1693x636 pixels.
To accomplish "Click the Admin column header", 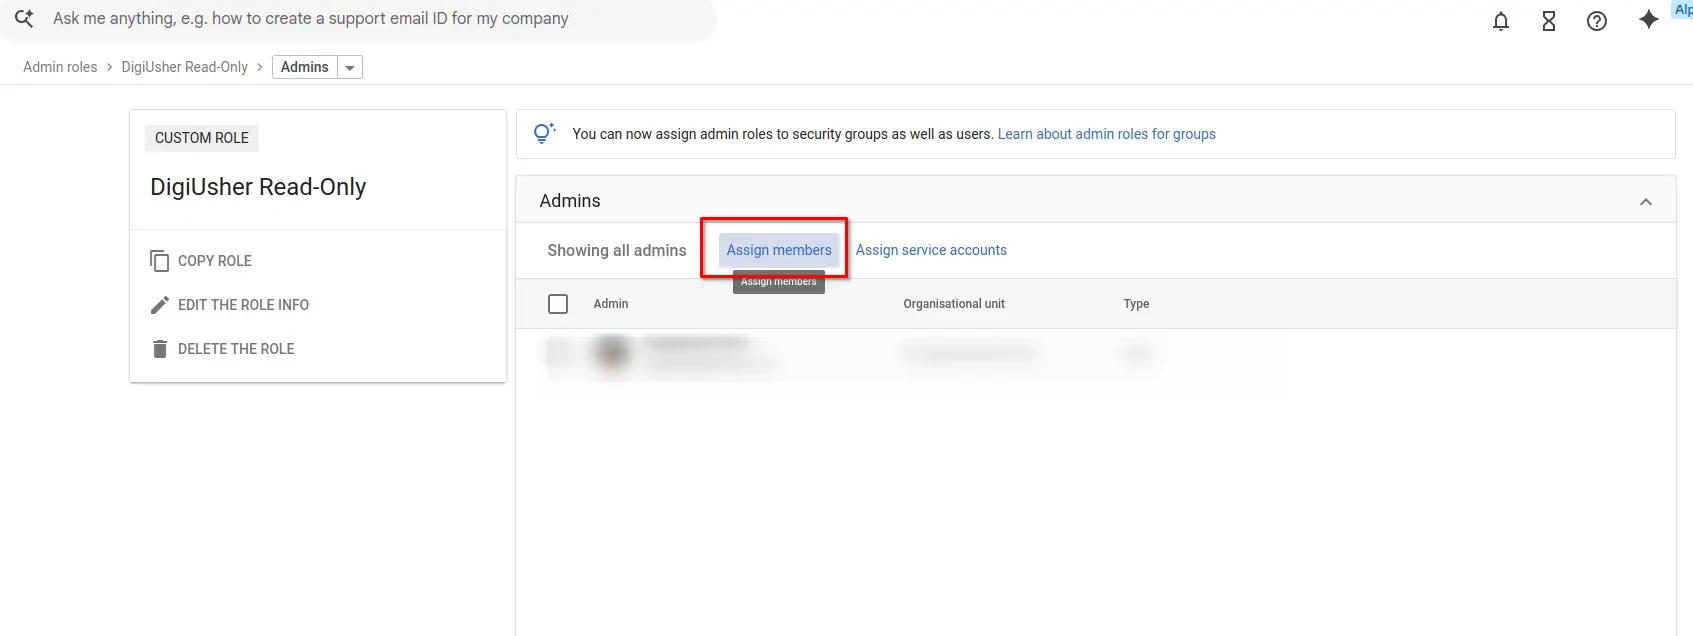I will pyautogui.click(x=611, y=304).
